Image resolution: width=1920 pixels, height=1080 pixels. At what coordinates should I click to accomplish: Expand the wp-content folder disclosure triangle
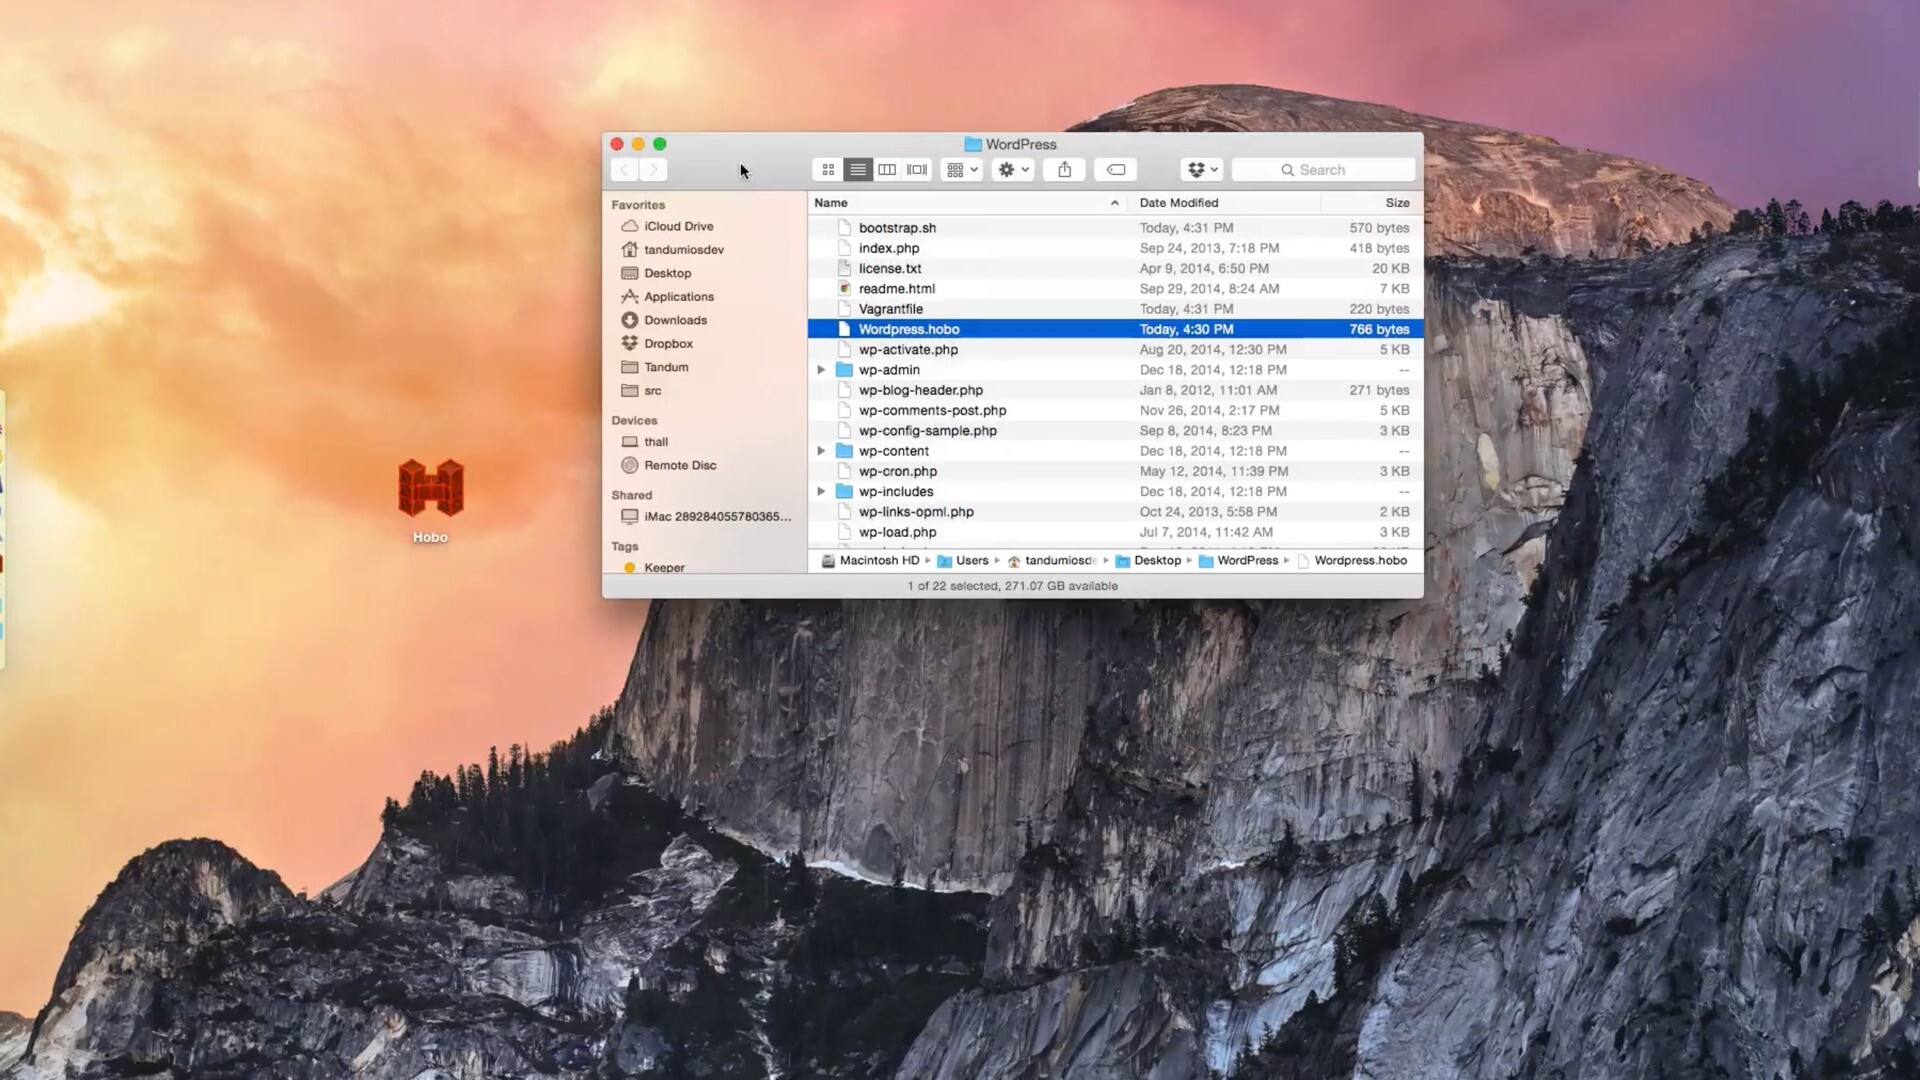[821, 451]
